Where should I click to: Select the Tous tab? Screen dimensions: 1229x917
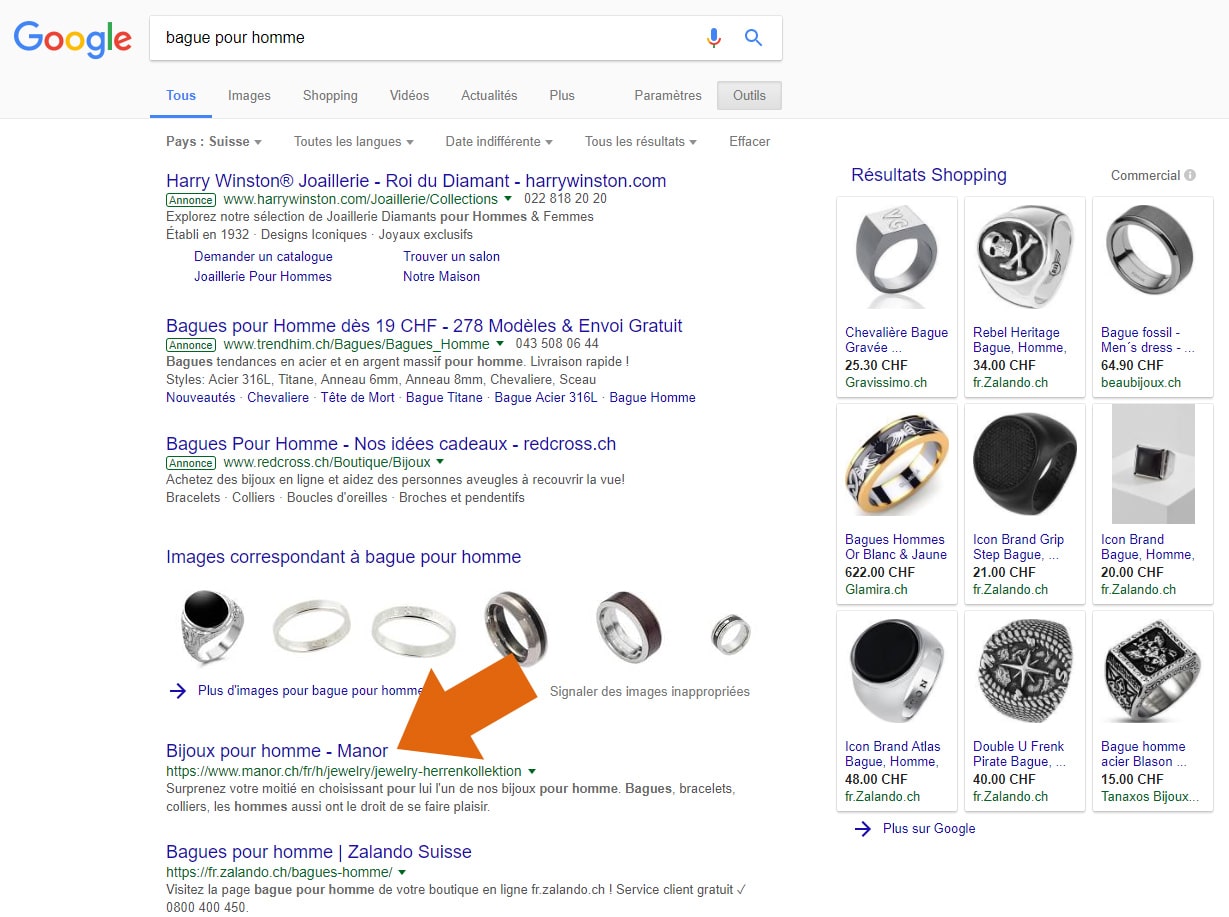pyautogui.click(x=181, y=96)
